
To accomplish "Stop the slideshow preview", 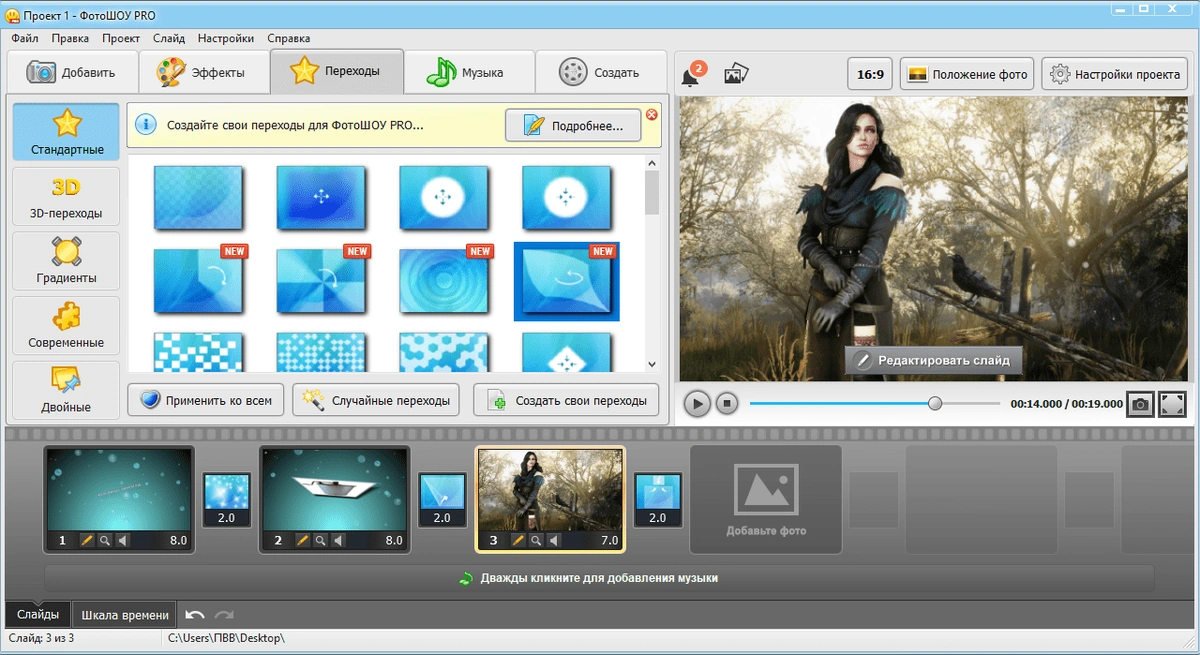I will (728, 404).
